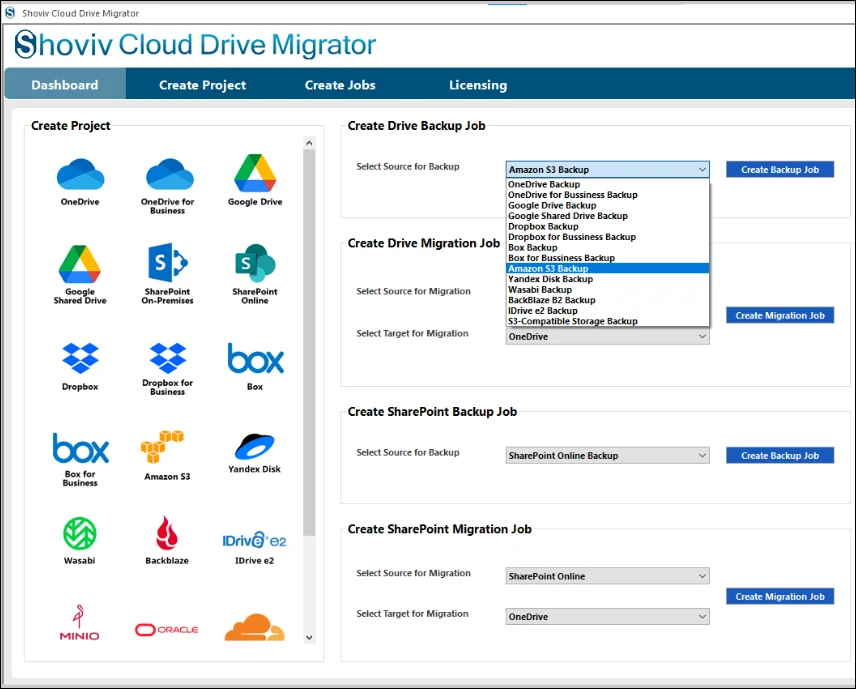Click the project list scroll down arrow

click(x=309, y=637)
